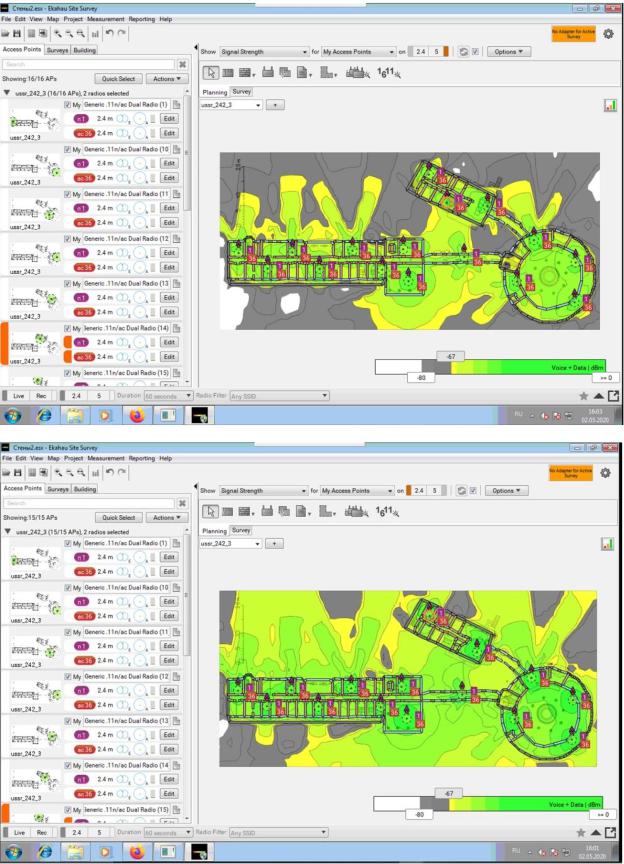Click the settings gear in bottom window
This screenshot has height=864, width=624.
click(606, 473)
